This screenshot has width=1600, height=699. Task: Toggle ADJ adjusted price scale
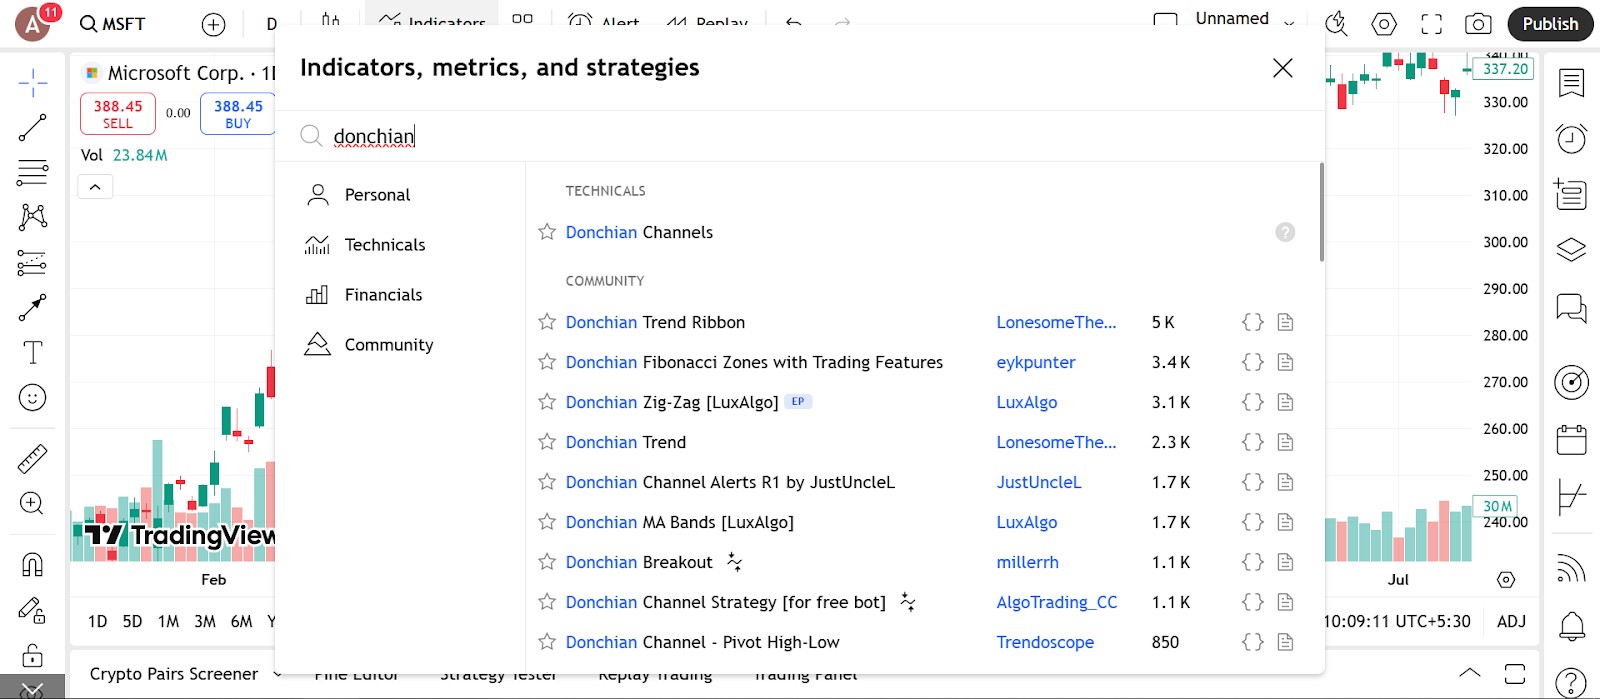pos(1511,621)
